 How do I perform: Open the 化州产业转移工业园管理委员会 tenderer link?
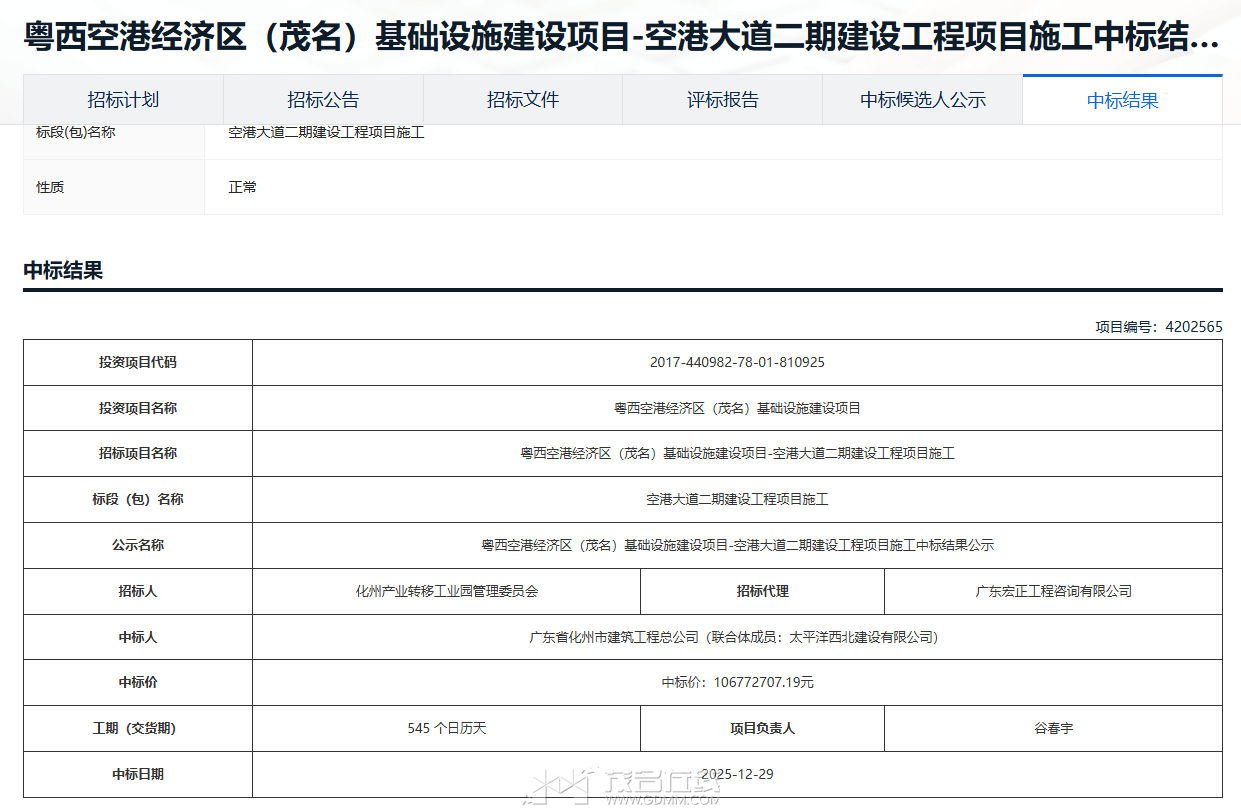coord(446,591)
